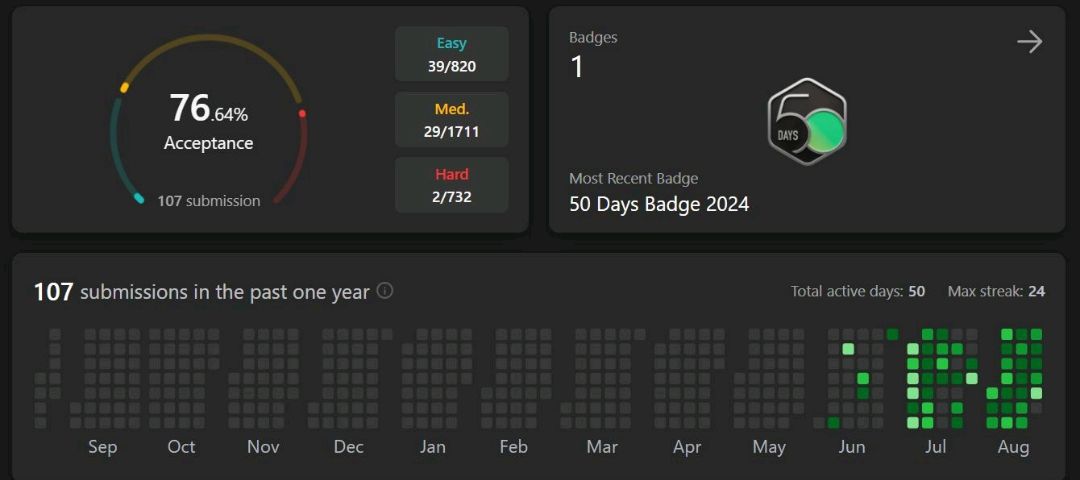Click the Jan month label on heatmap
The image size is (1080, 480).
pyautogui.click(x=432, y=447)
